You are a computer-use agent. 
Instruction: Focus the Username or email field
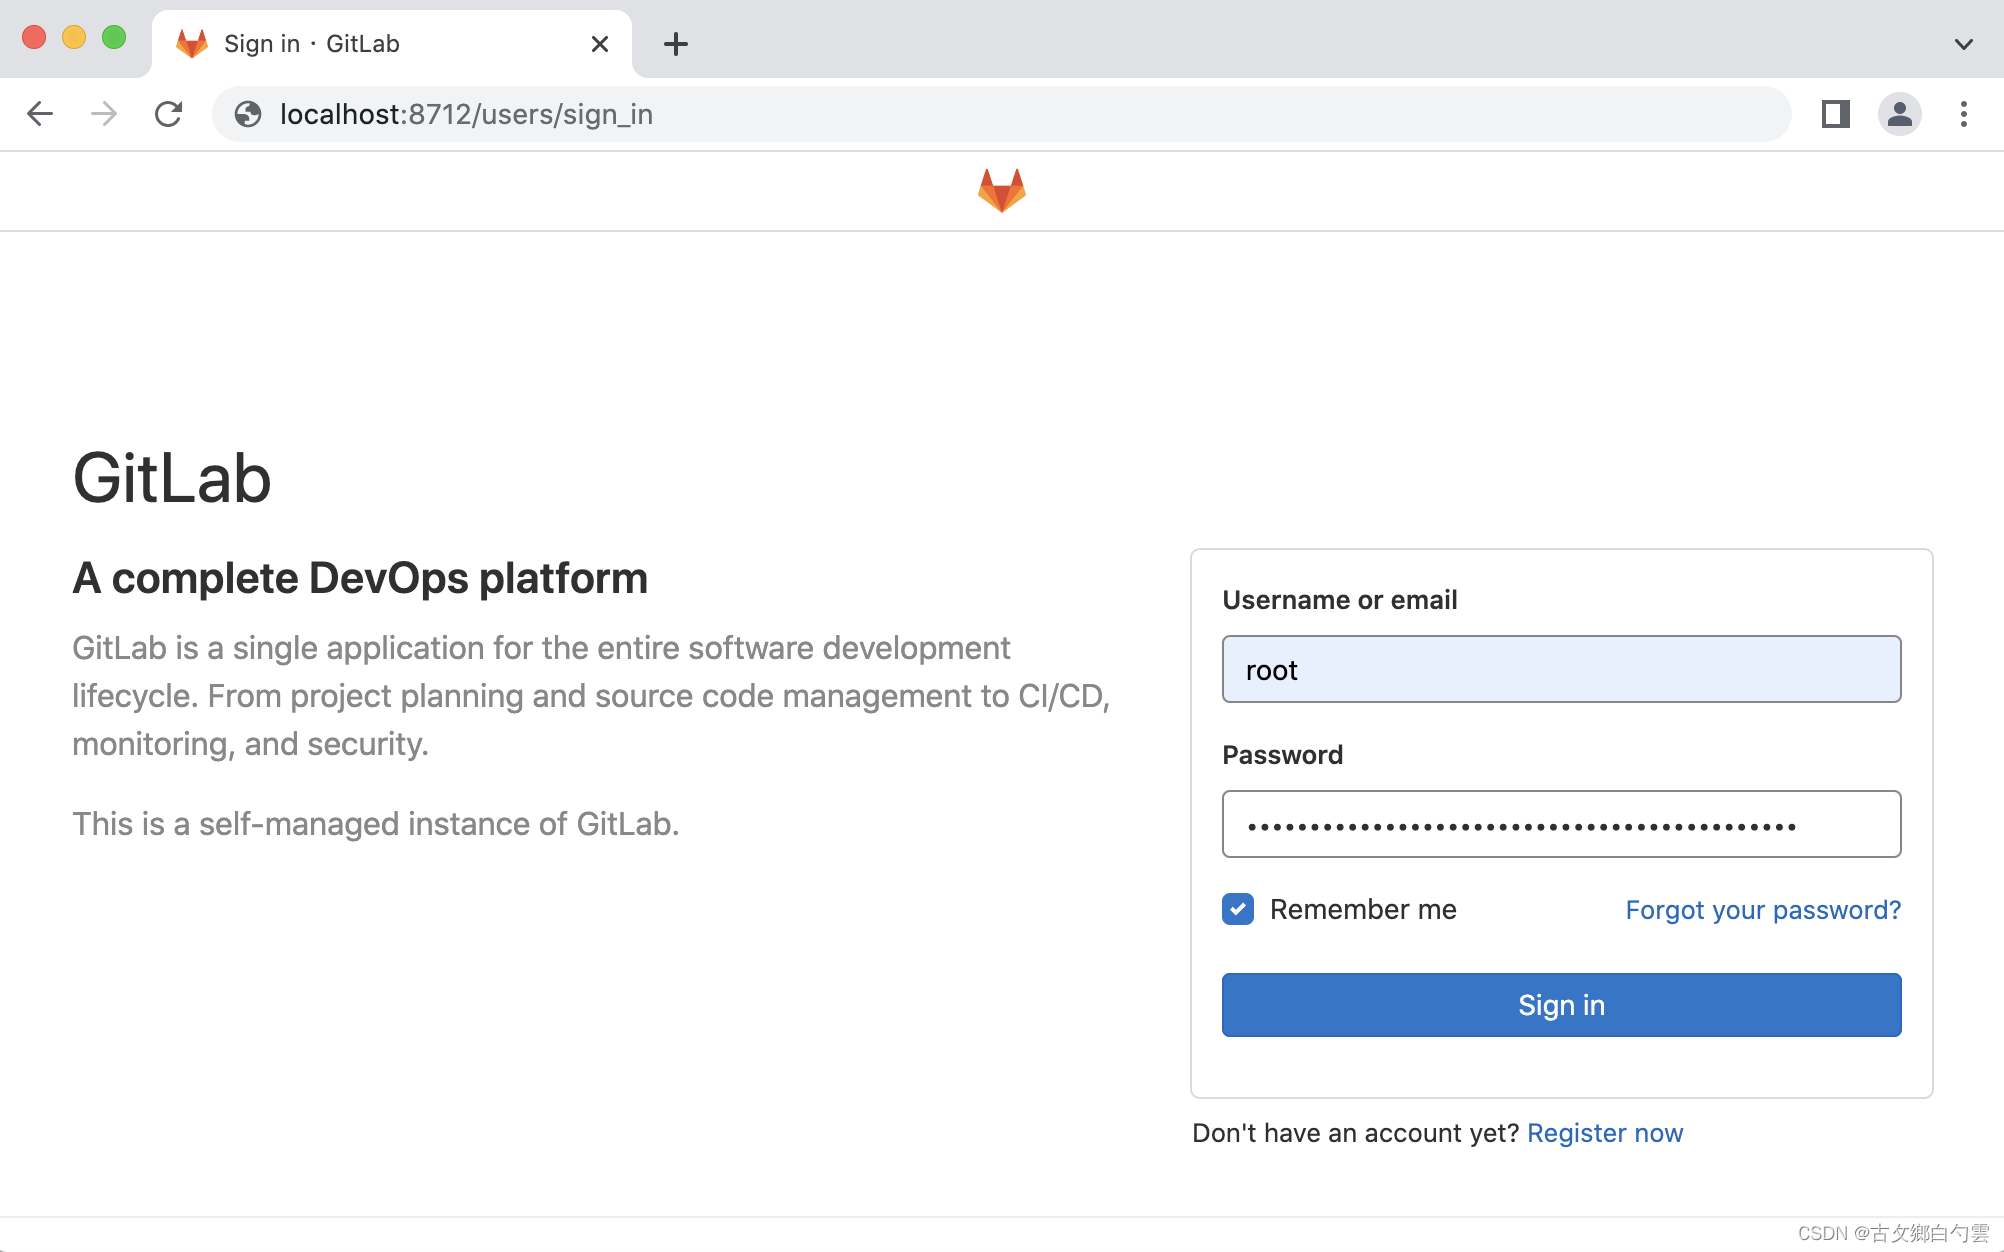coord(1561,669)
